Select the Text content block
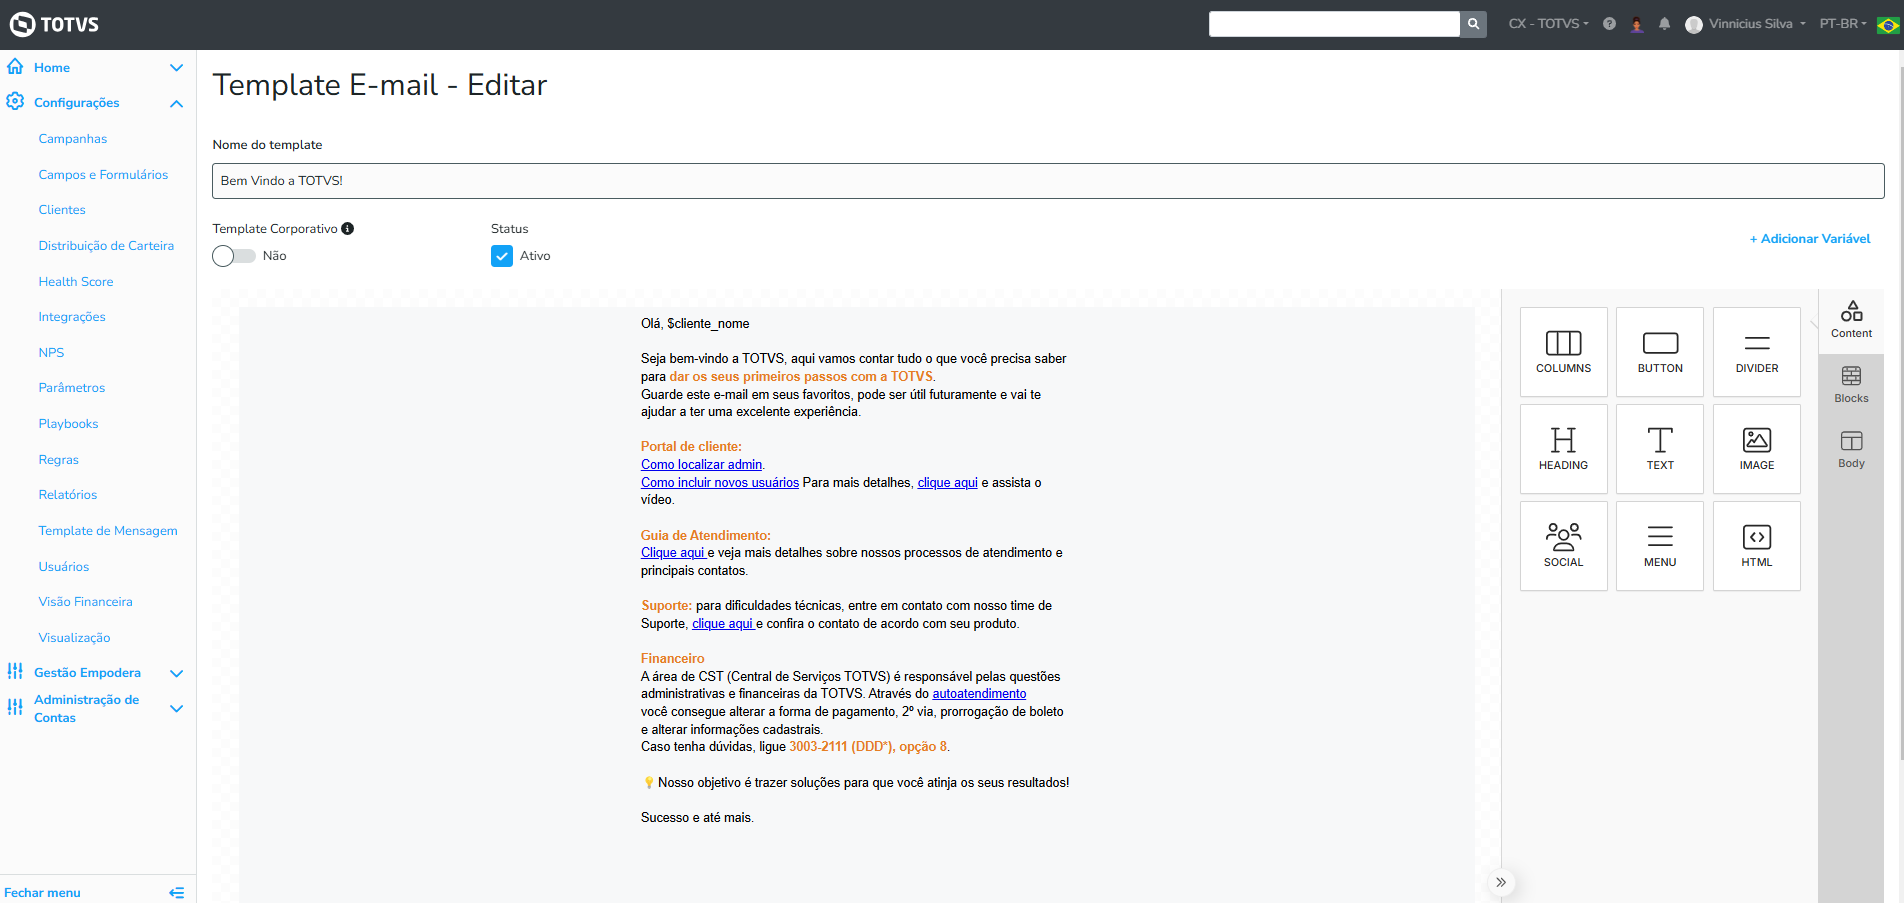The height and width of the screenshot is (903, 1904). [1660, 449]
